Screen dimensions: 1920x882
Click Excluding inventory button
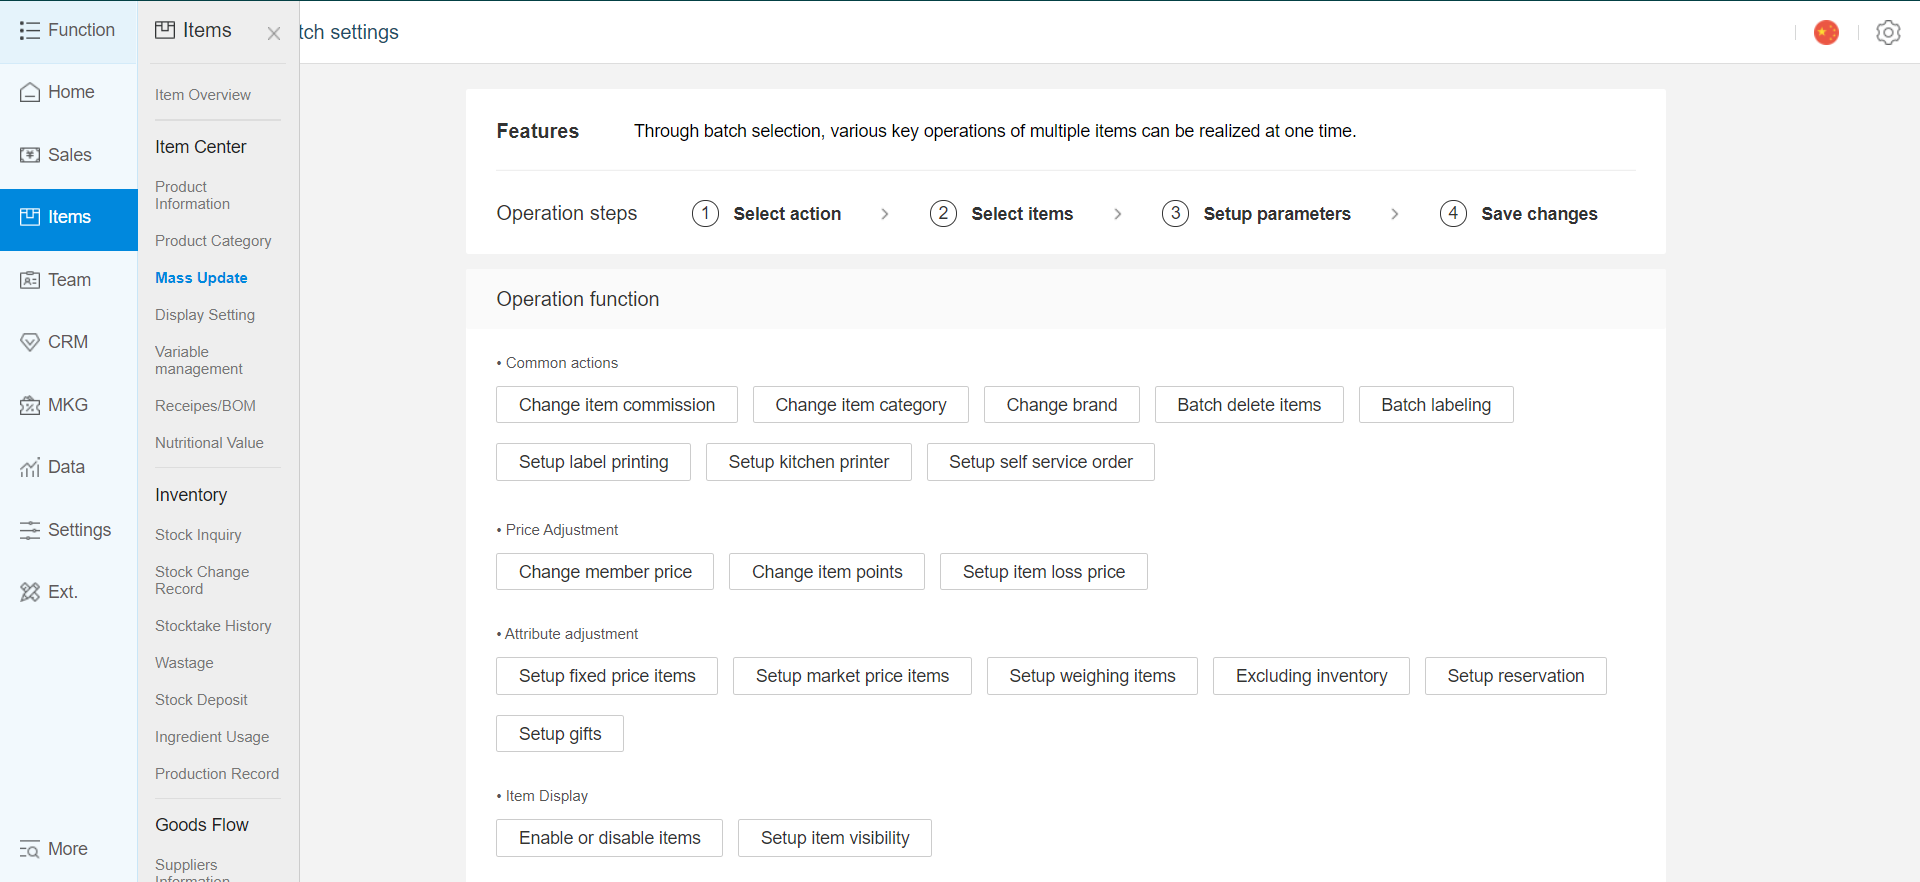coord(1311,676)
